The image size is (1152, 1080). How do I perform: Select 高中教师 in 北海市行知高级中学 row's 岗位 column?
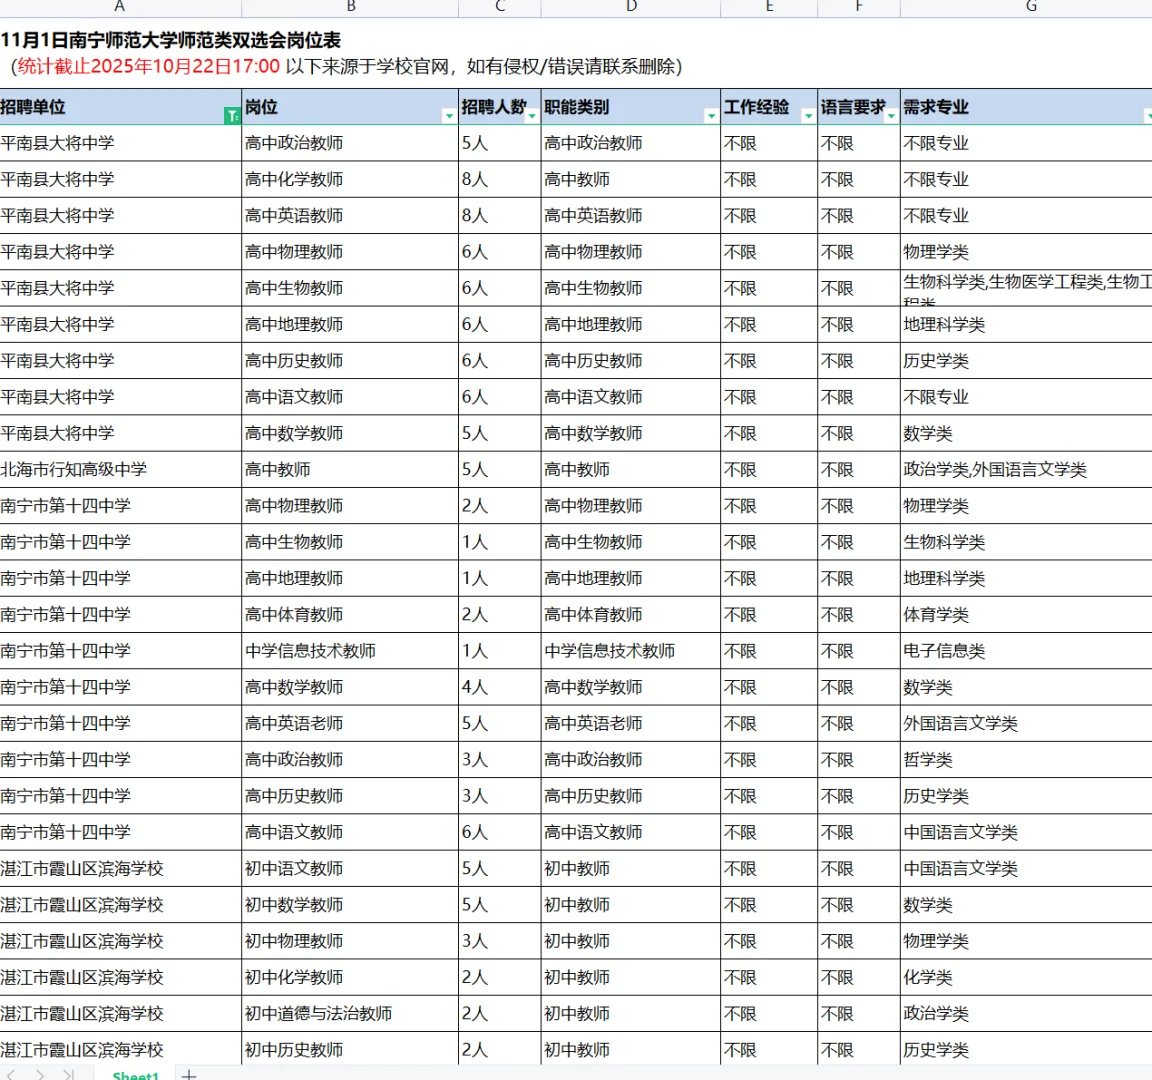click(x=350, y=469)
